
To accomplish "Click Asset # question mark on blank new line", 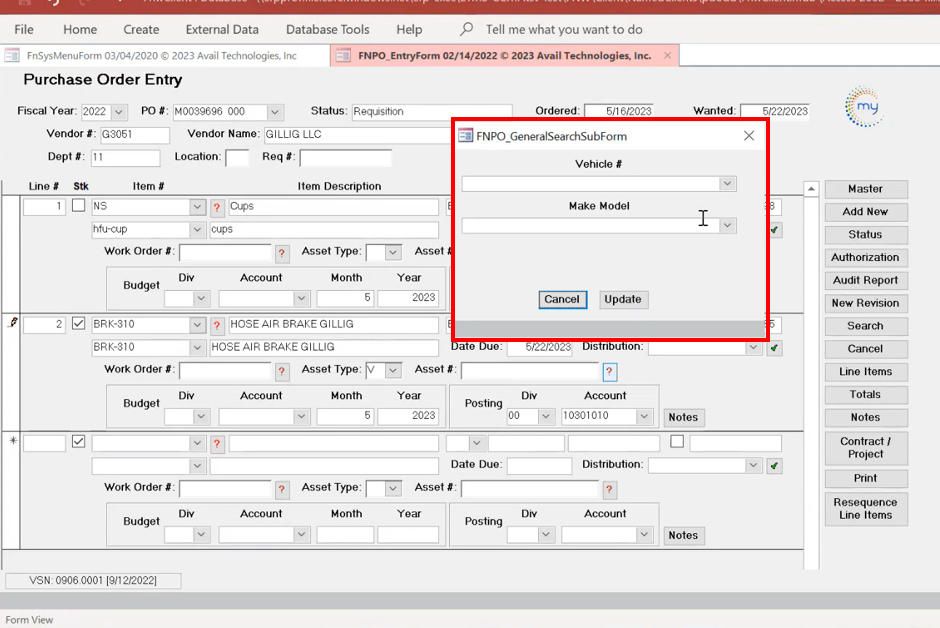I will pyautogui.click(x=609, y=489).
